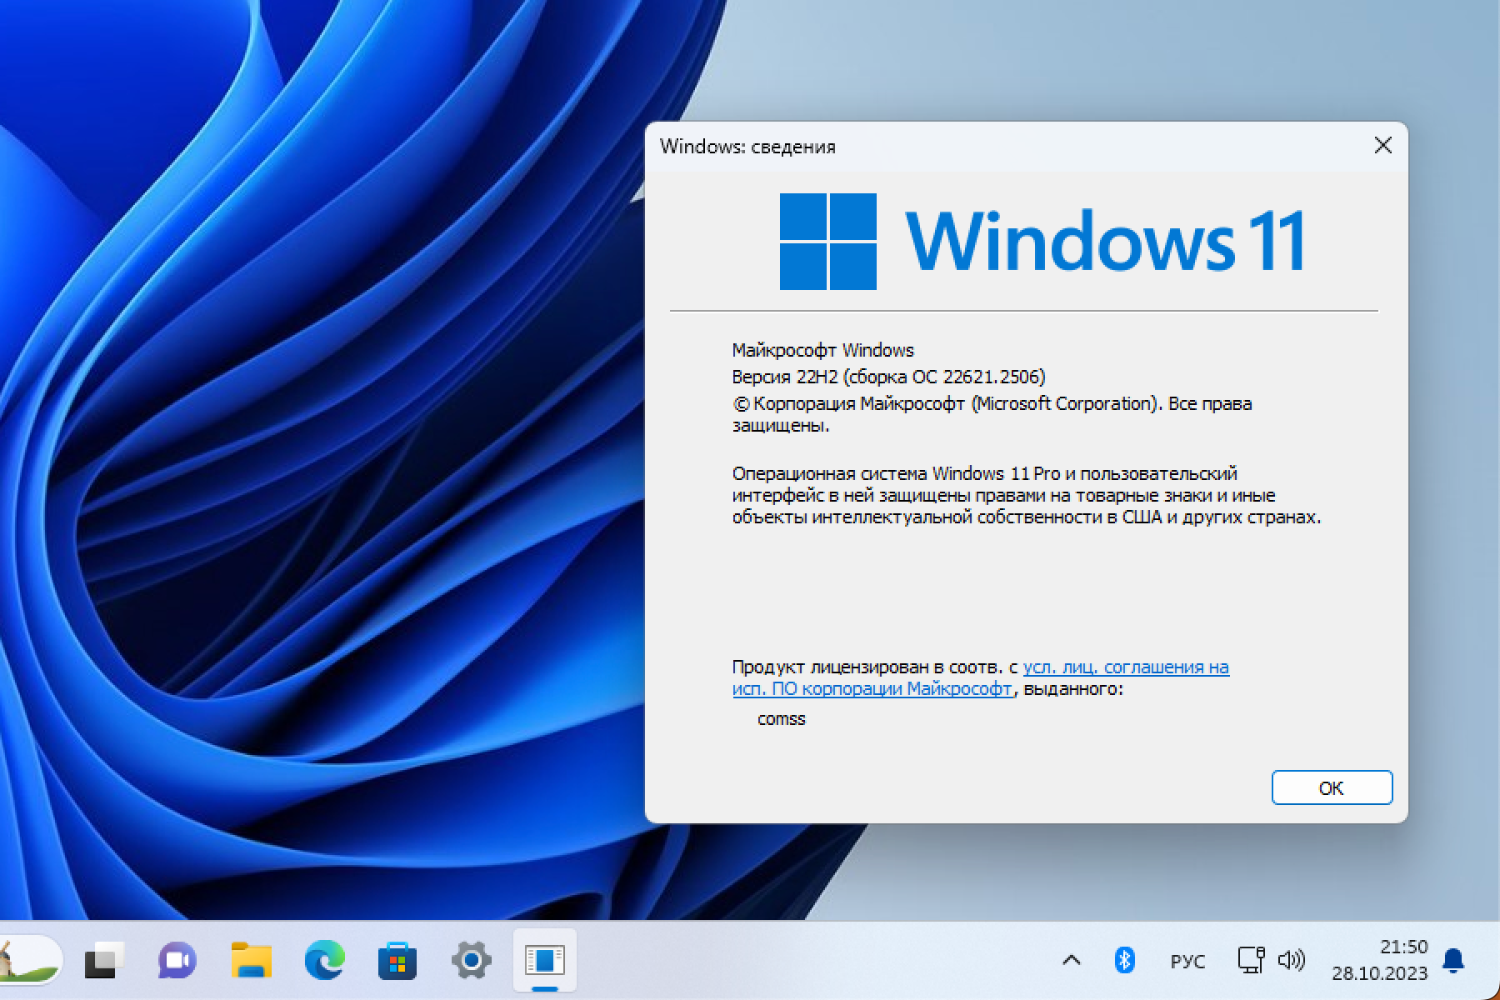
Task: Open Microsoft Edge from the taskbar
Action: 324,960
